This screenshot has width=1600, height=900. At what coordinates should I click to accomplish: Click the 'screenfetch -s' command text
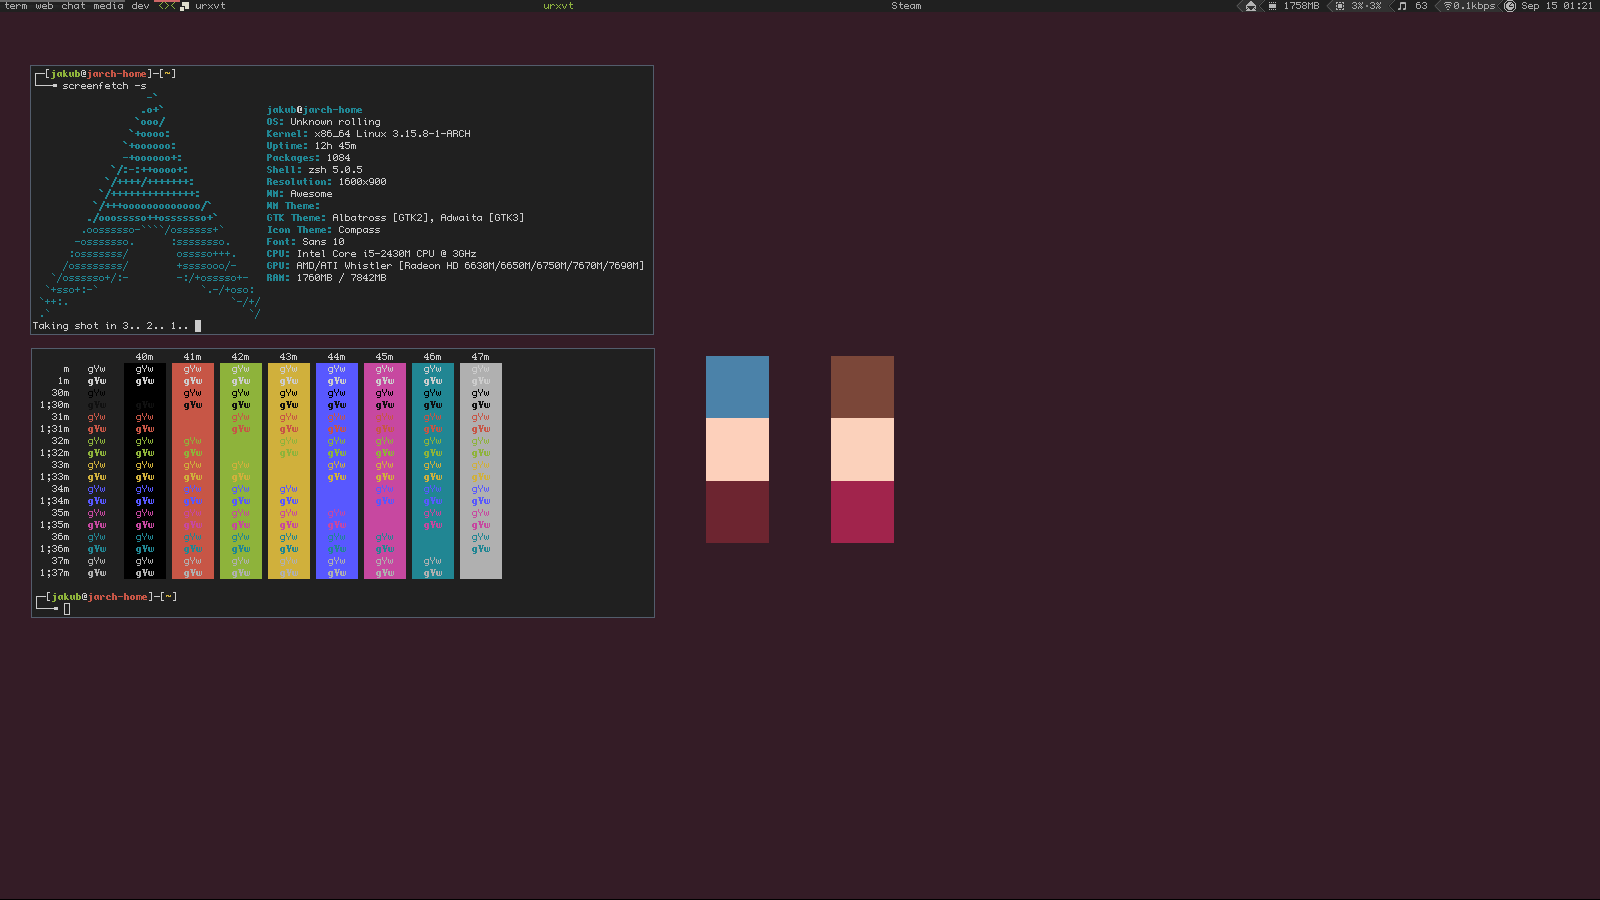tap(104, 86)
